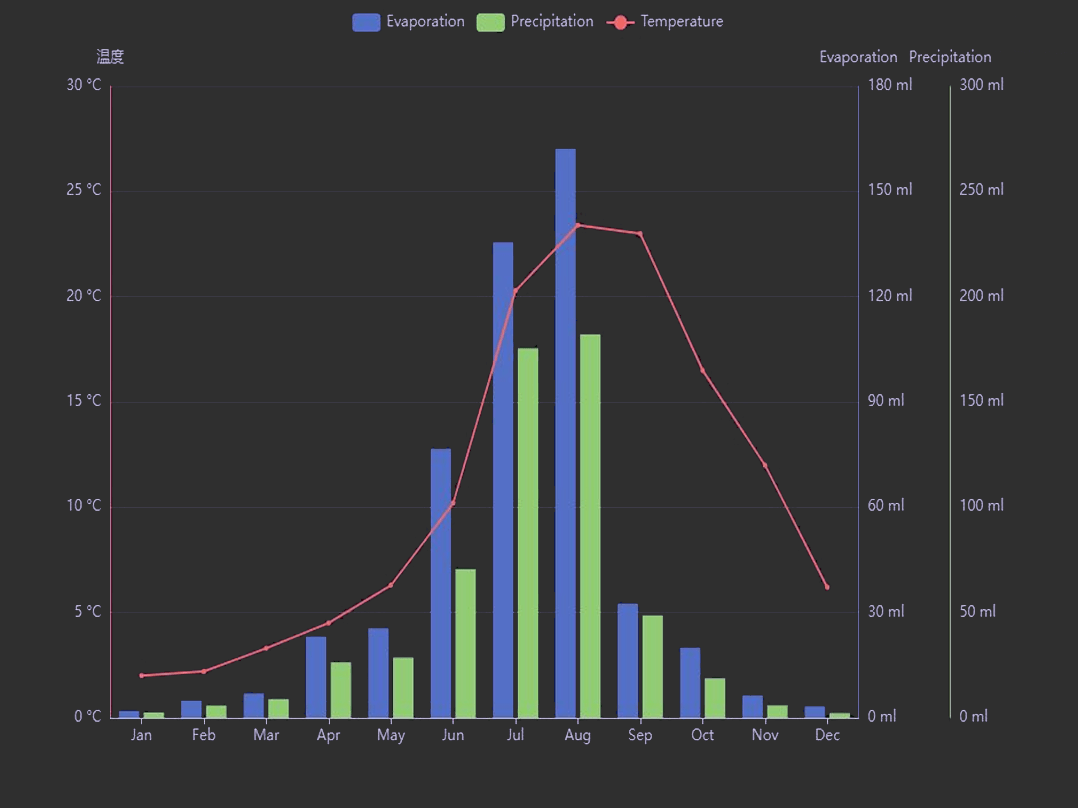Click the Temperature legend text label
Screen dimensions: 1078x808
[681, 22]
